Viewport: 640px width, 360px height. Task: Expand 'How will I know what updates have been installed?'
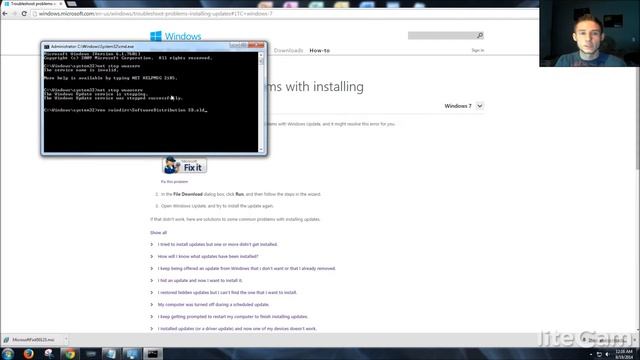[x=208, y=256]
